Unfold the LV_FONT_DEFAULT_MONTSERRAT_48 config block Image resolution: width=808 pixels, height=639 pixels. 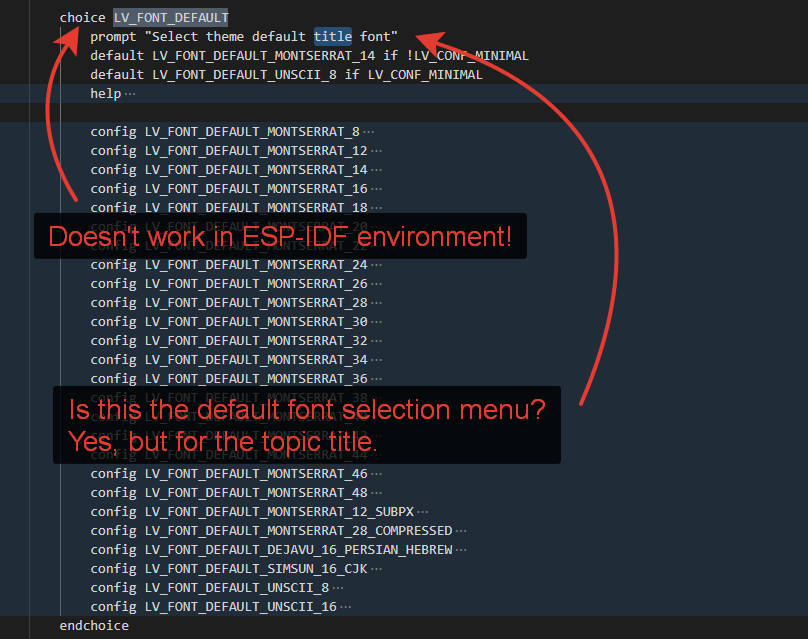(372, 492)
